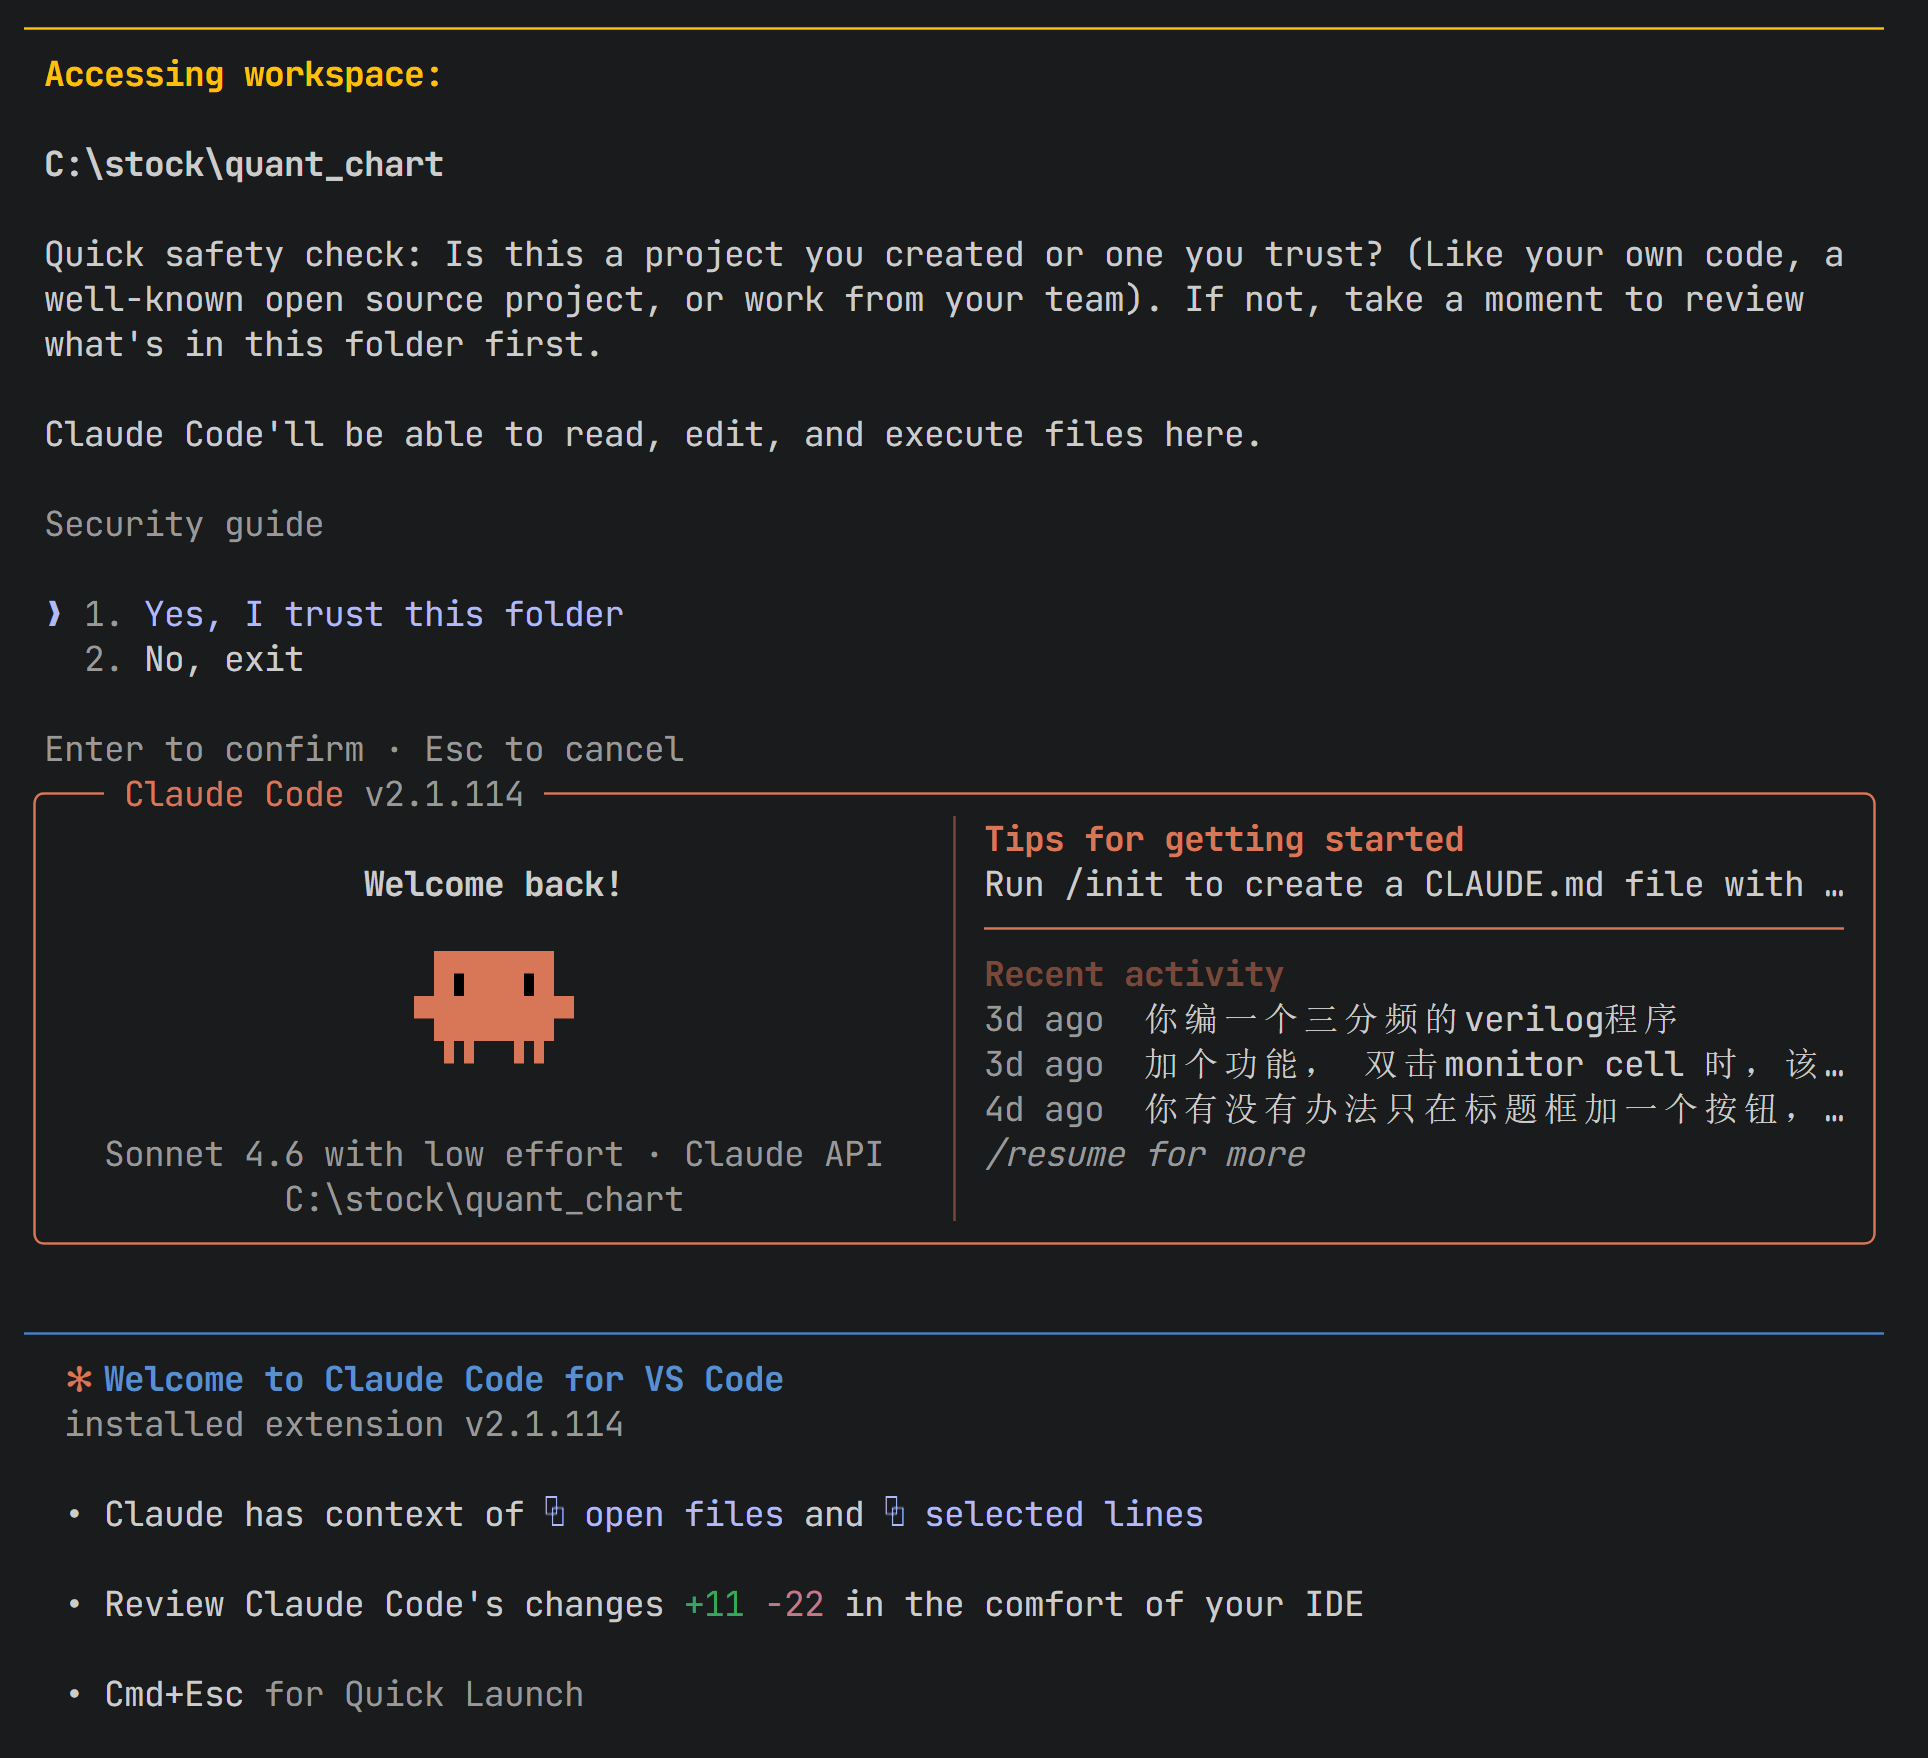The height and width of the screenshot is (1758, 1928).
Task: Click the "+11" added lines count
Action: tap(714, 1604)
